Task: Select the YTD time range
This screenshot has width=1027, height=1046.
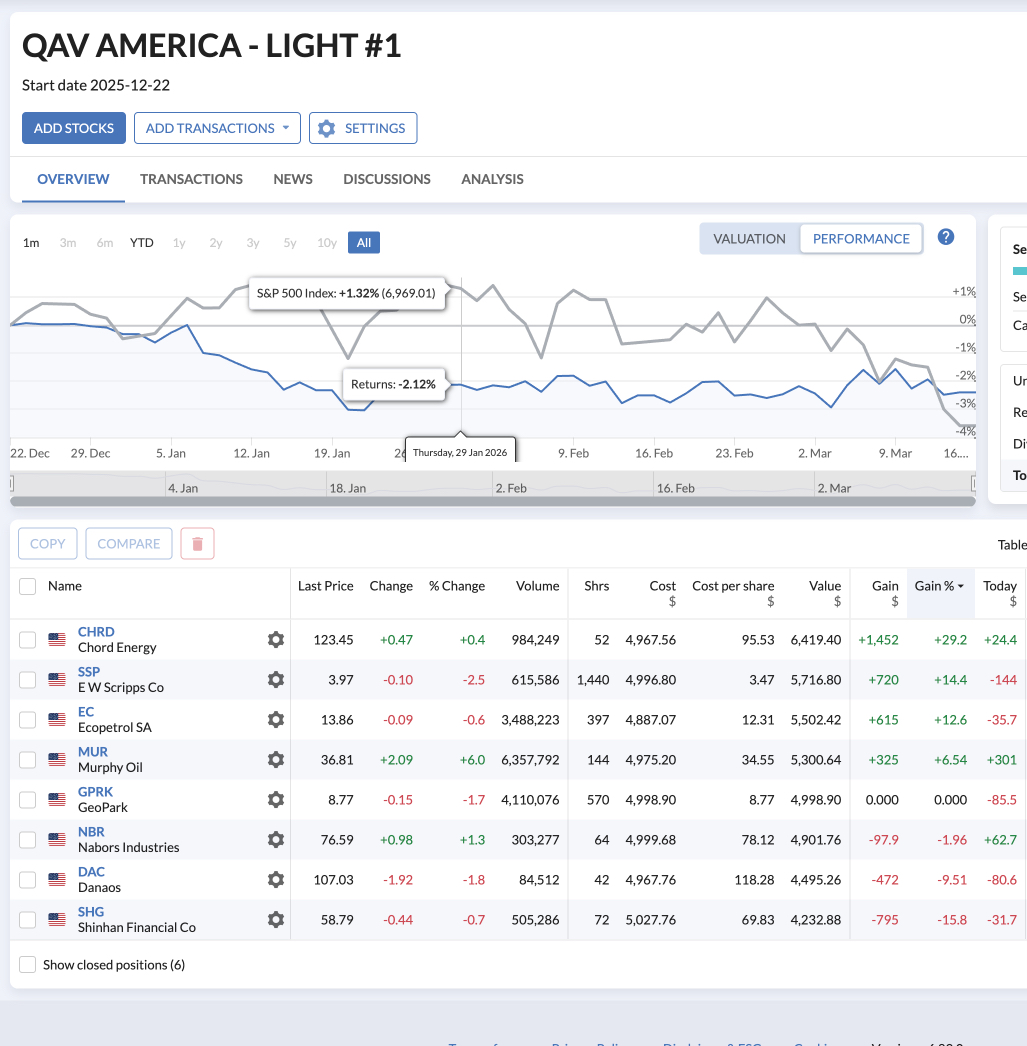Action: (x=142, y=243)
